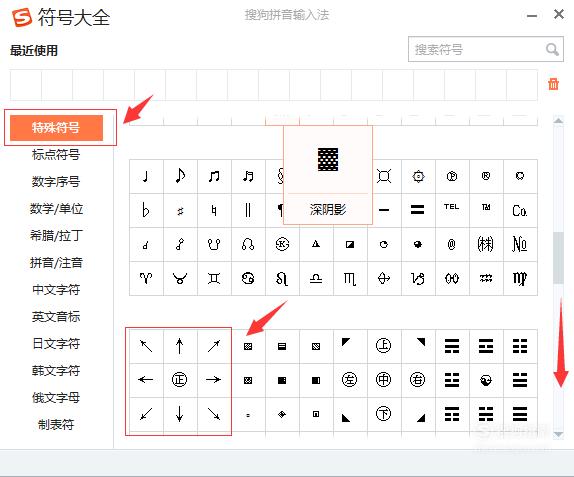
Task: Switch to 标点符号 category
Action: [x=56, y=154]
